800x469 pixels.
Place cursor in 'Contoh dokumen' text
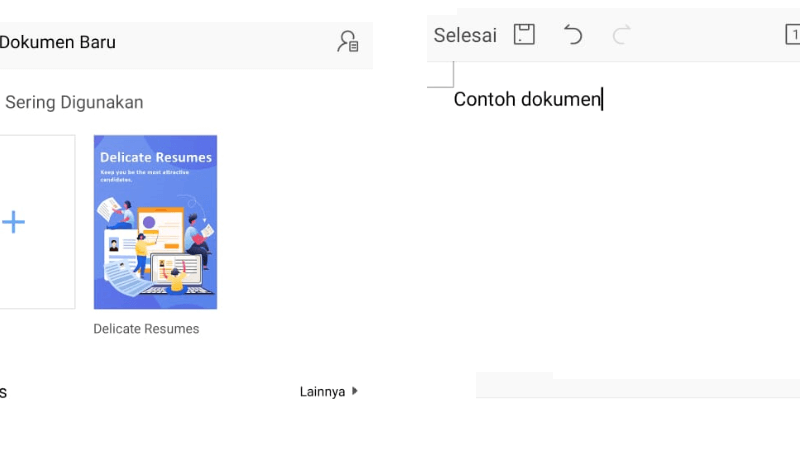(528, 99)
